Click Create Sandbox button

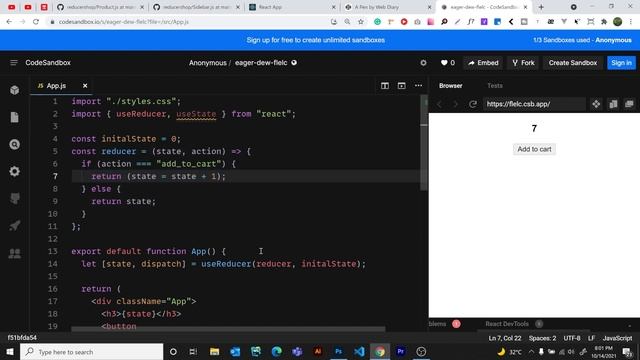click(x=573, y=63)
